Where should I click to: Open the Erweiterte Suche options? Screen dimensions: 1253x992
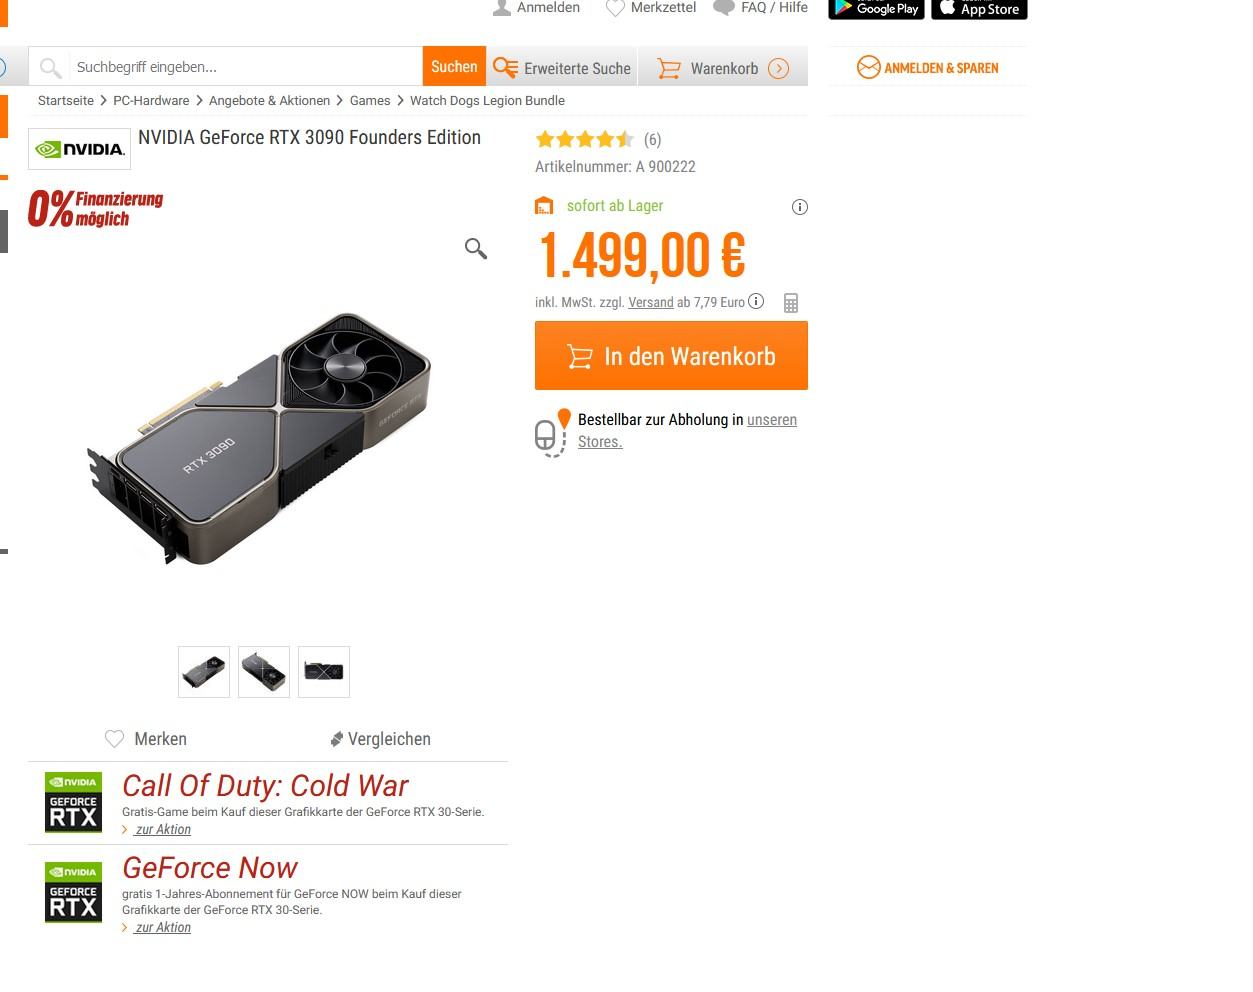[x=562, y=68]
